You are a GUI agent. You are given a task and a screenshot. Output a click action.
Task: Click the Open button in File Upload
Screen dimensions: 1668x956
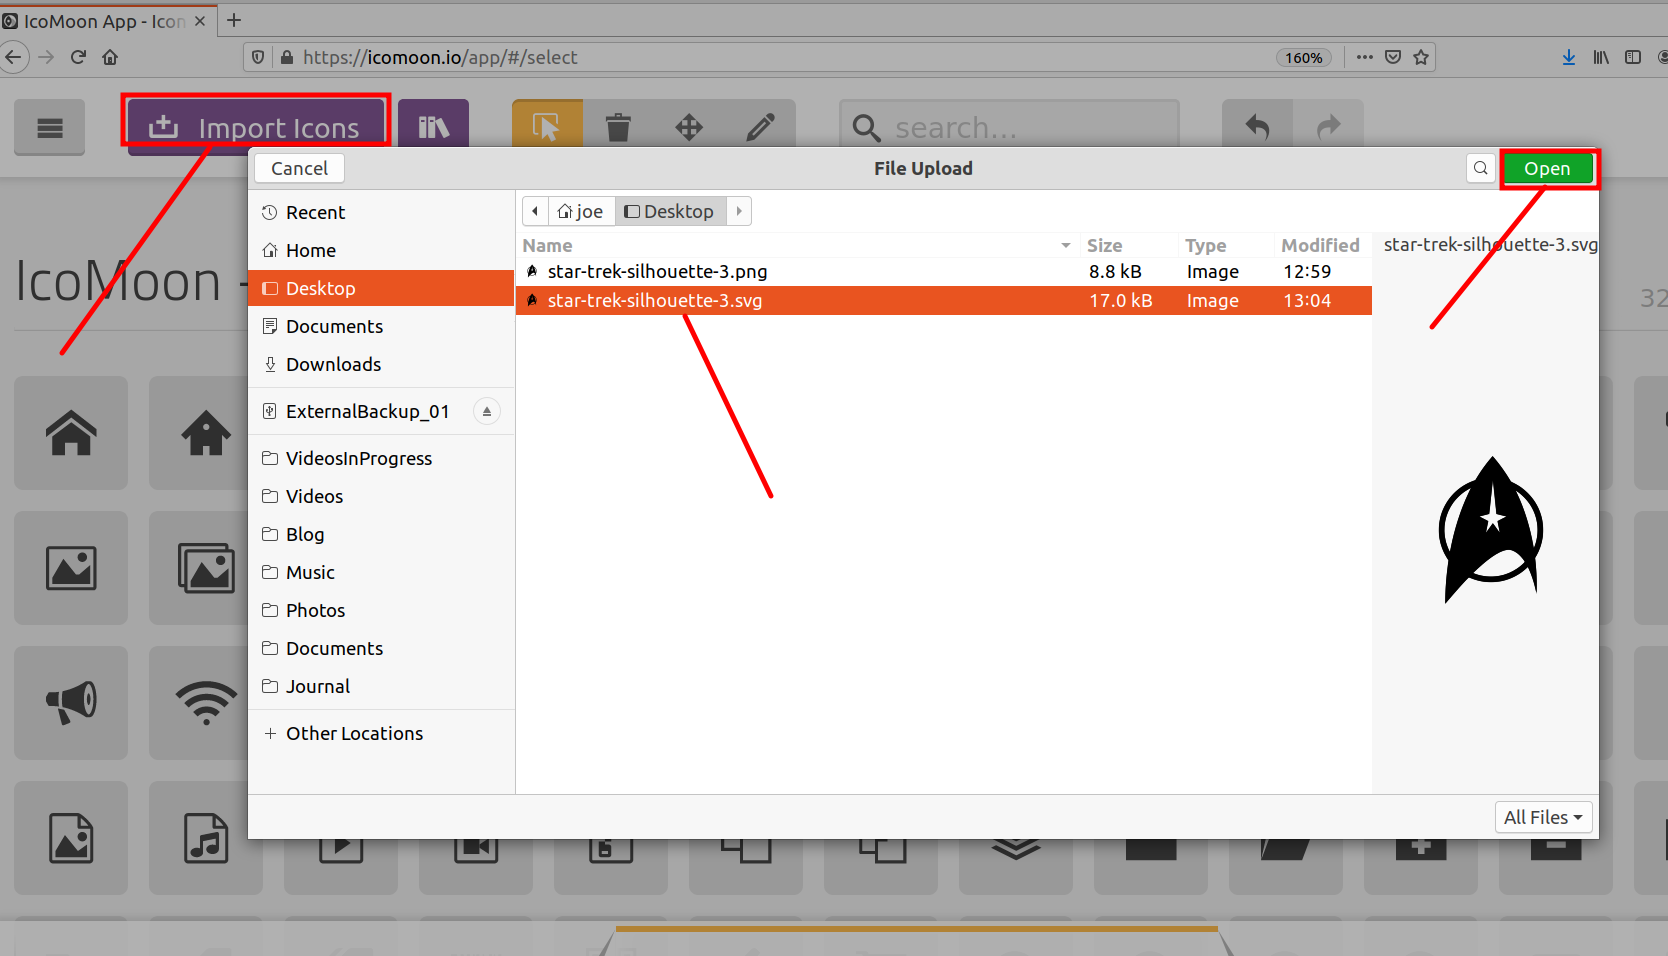click(x=1547, y=168)
